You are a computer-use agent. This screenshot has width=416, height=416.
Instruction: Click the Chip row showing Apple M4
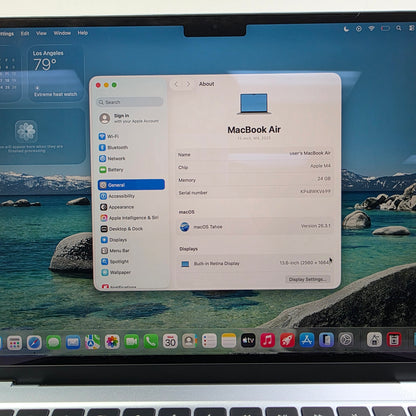click(x=254, y=167)
